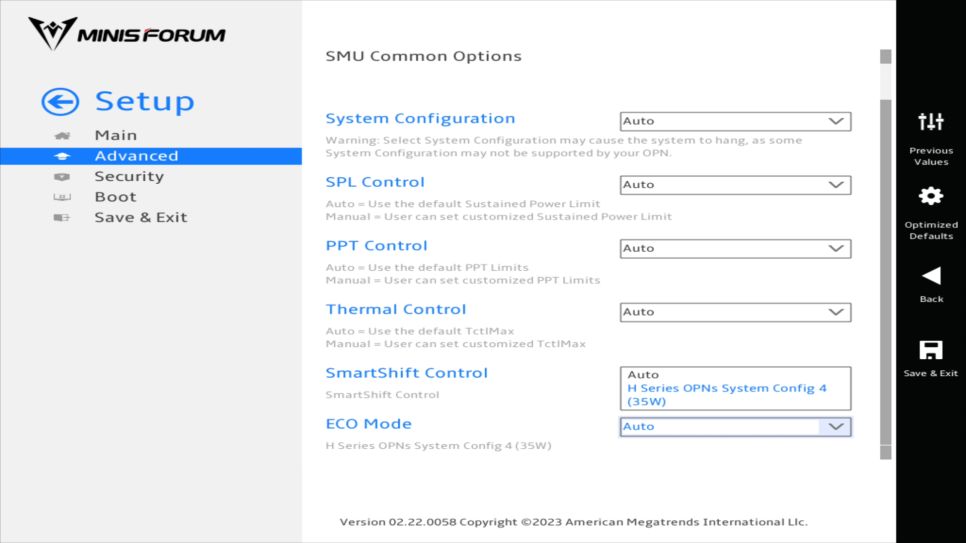Click the Back triangle icon
This screenshot has width=966, height=543.
930,275
